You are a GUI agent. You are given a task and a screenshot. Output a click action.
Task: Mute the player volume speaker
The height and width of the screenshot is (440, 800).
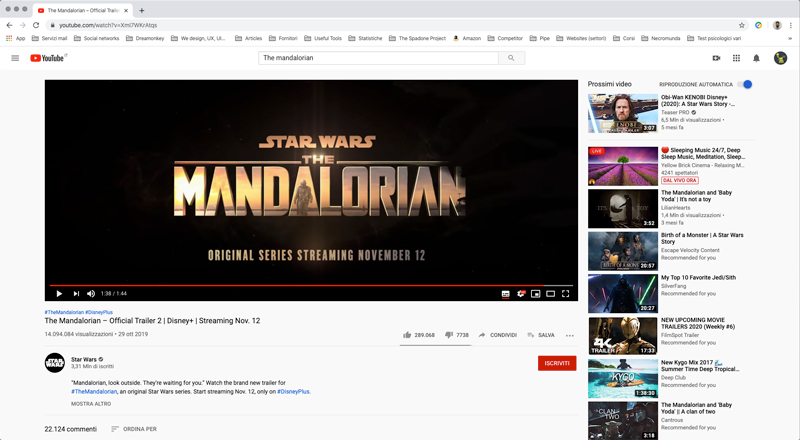tap(91, 294)
